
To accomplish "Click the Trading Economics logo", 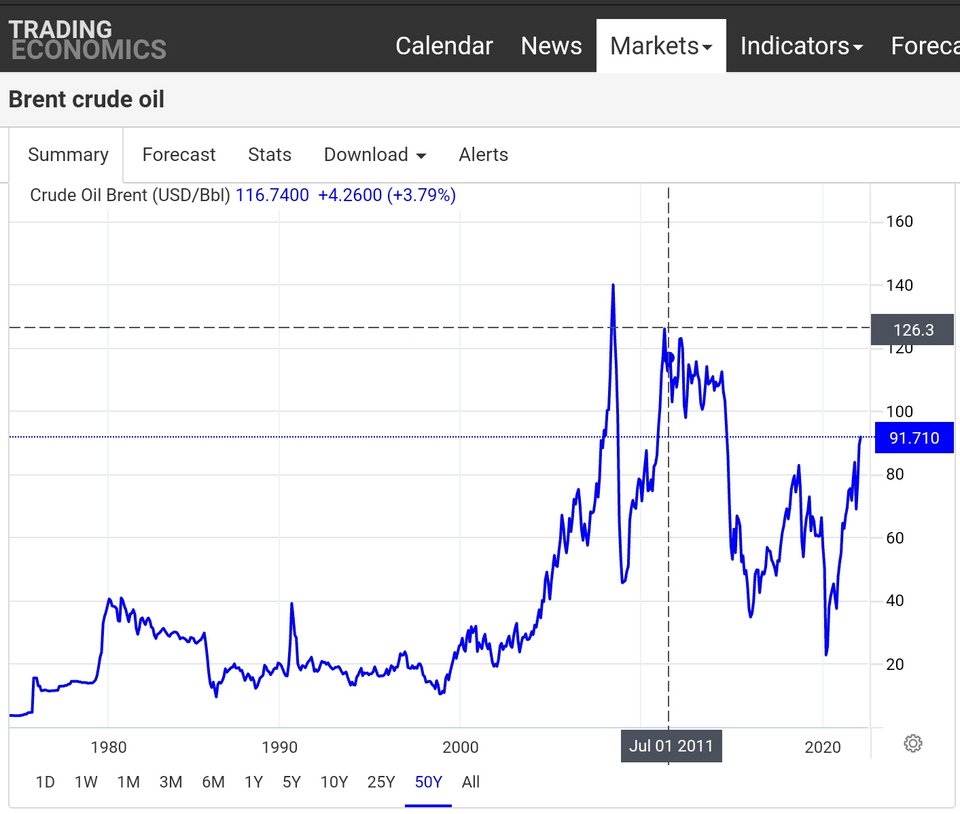I will pyautogui.click(x=87, y=40).
